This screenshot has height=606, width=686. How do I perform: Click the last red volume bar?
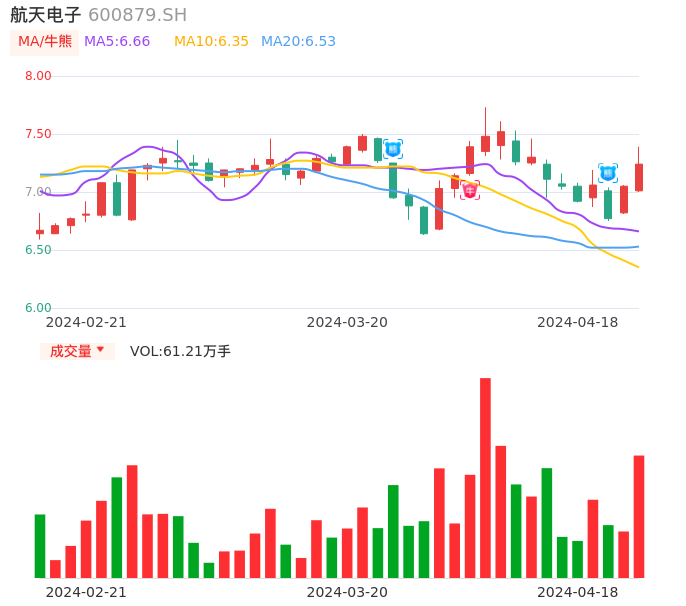[x=639, y=516]
